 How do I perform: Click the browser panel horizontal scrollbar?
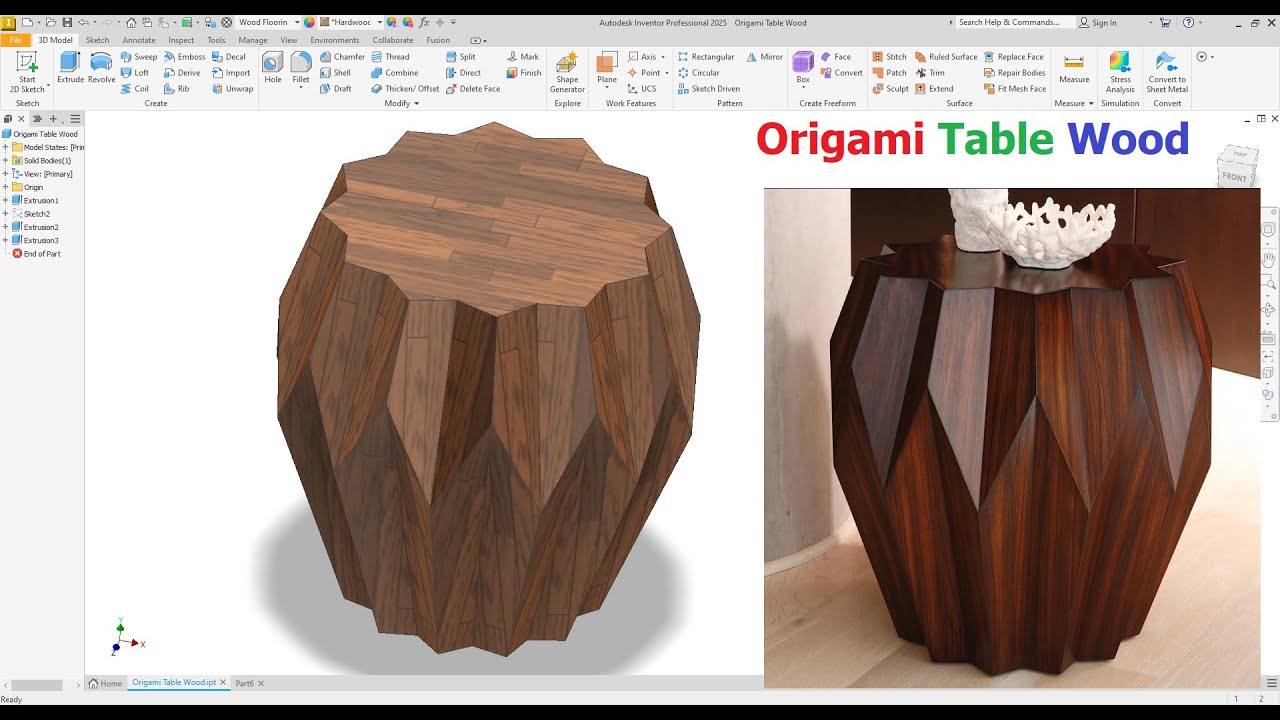pos(37,685)
